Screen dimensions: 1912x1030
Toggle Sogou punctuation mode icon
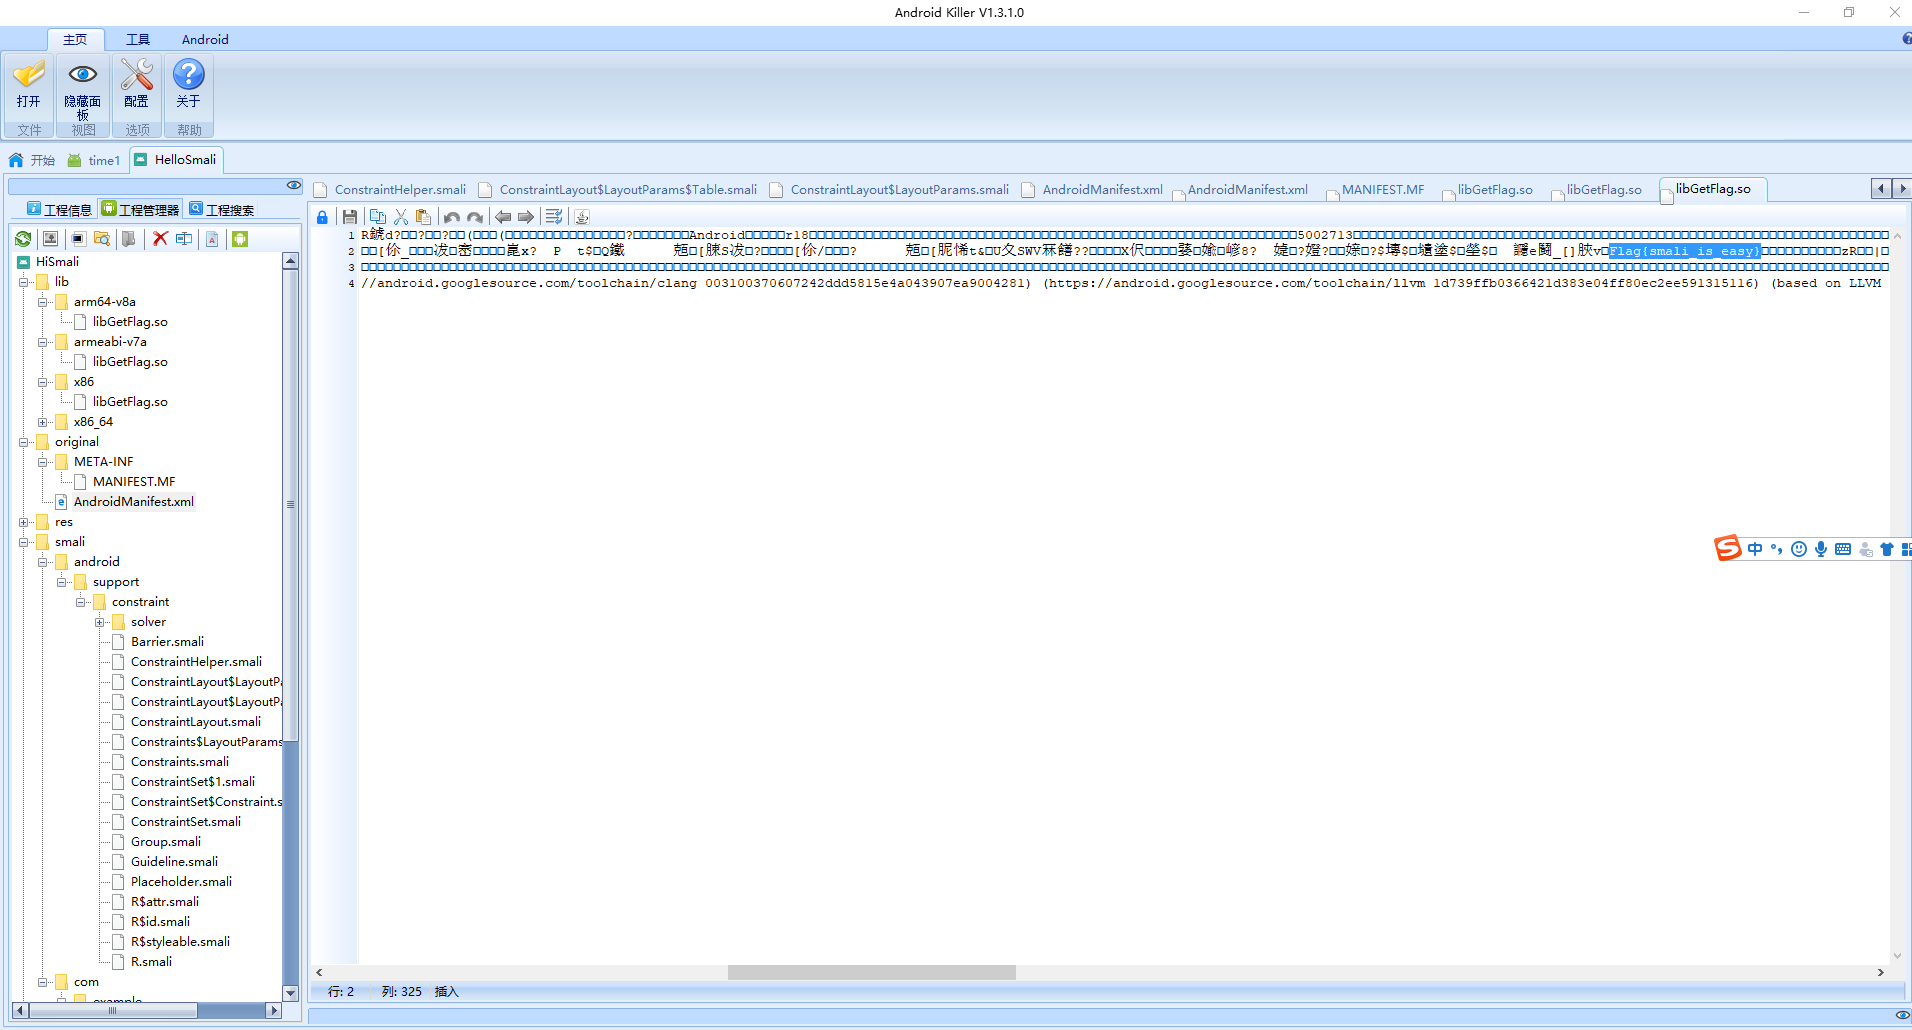(x=1777, y=549)
